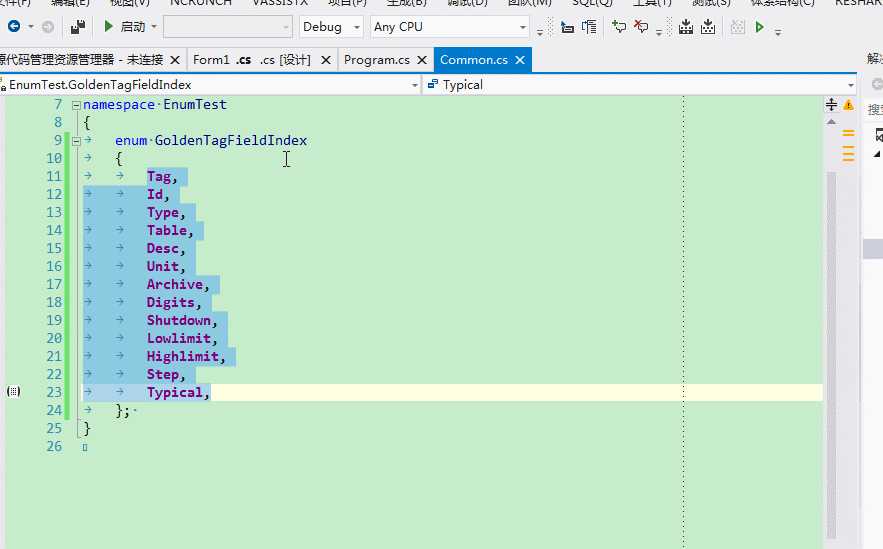The image size is (883, 549).
Task: Click the editor split handle icon above scrollbar
Action: click(831, 104)
